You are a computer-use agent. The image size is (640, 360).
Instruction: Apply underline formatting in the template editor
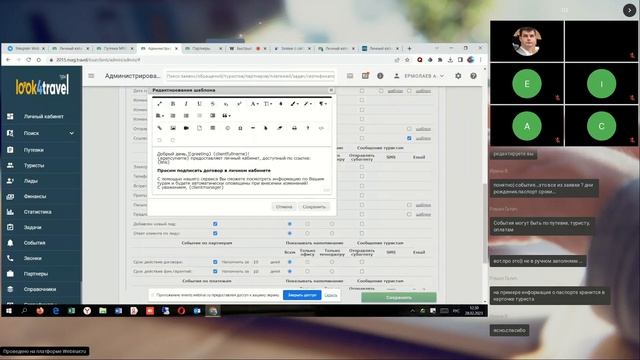[x=199, y=104]
